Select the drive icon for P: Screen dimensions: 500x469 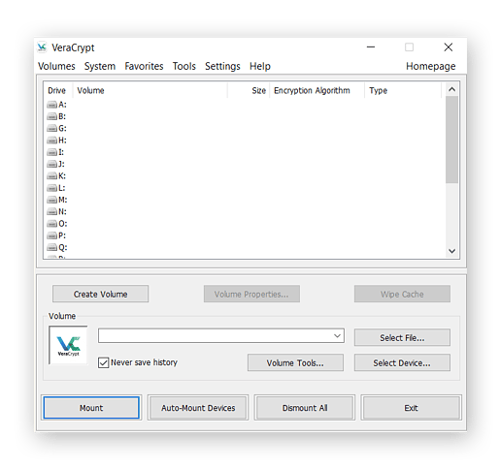pos(52,236)
